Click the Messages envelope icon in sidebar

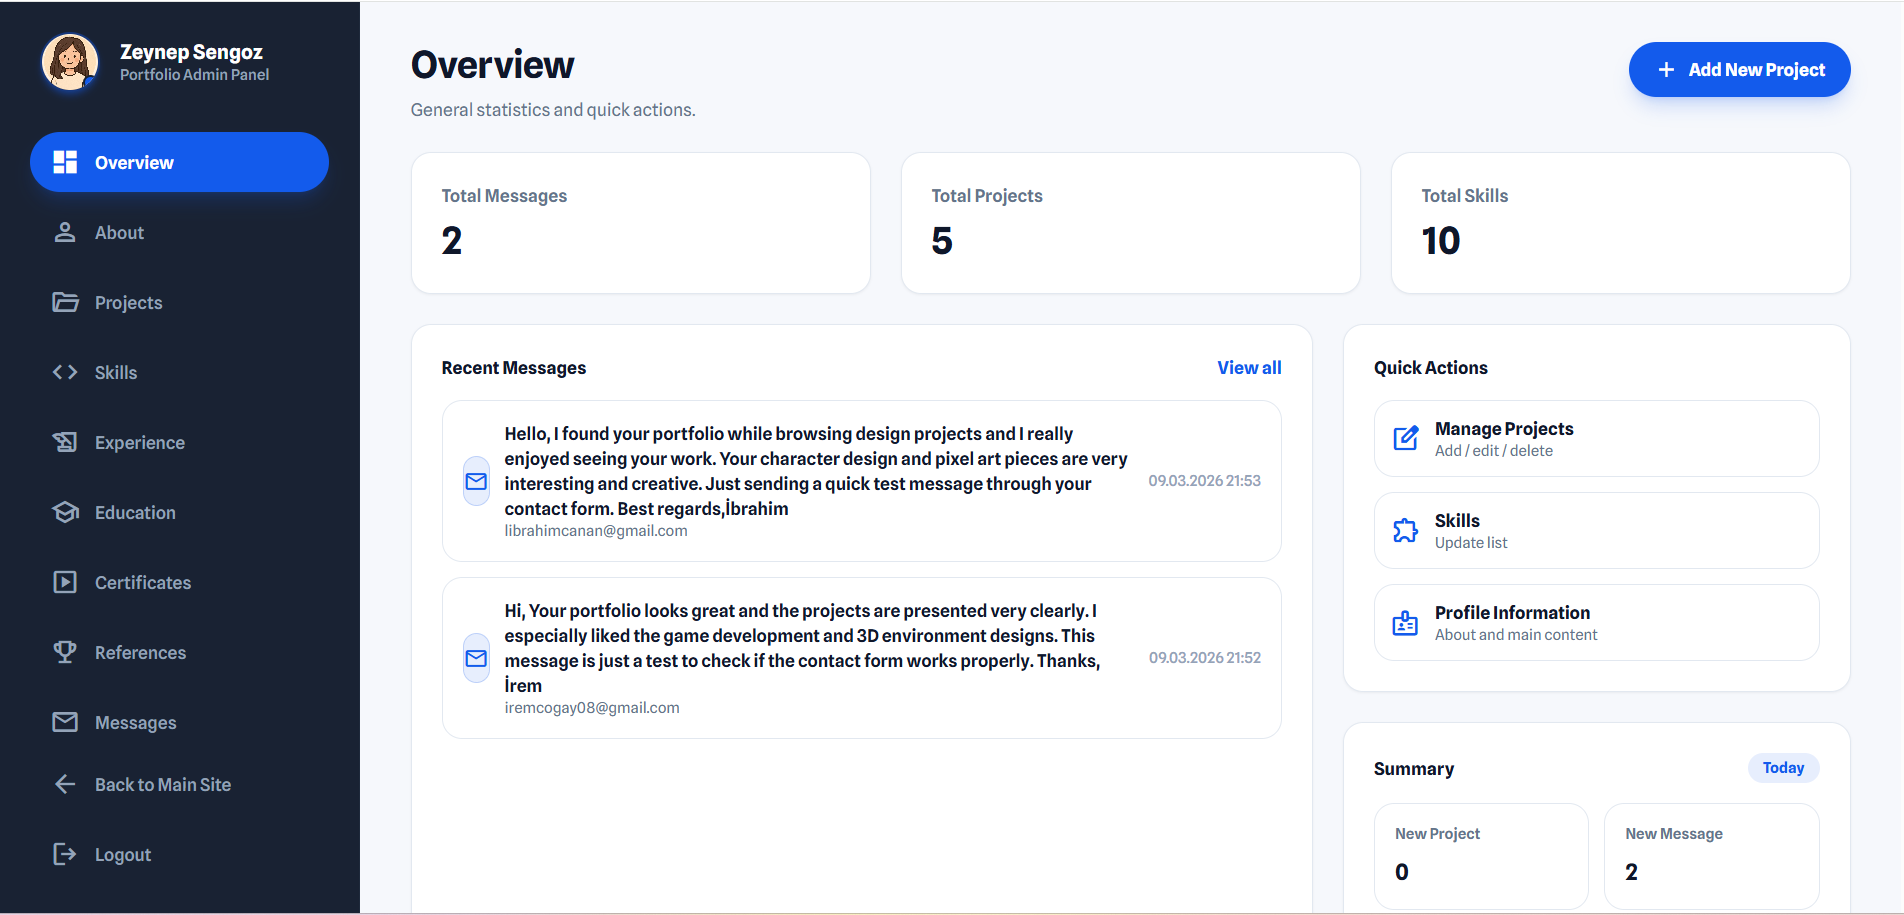pyautogui.click(x=65, y=722)
